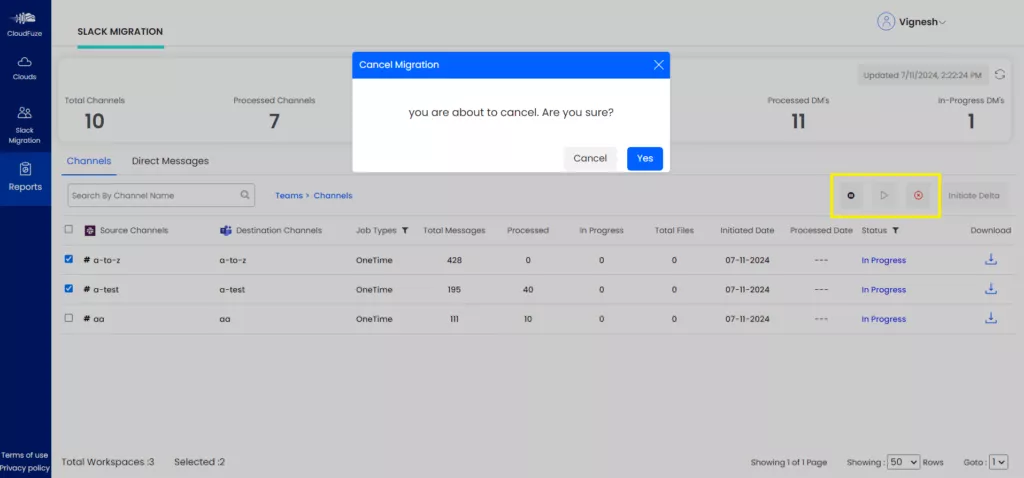Click the user avatar icon
Image resolution: width=1024 pixels, height=478 pixels.
coord(886,22)
